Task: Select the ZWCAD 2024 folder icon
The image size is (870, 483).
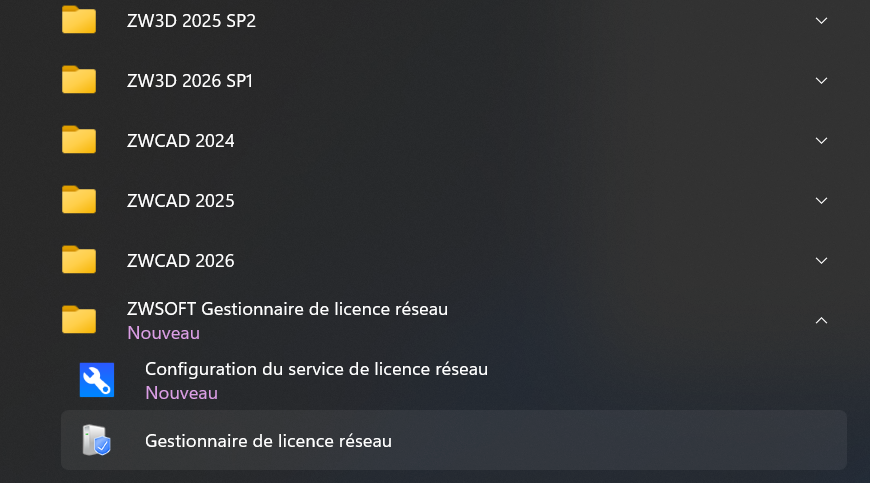Action: pyautogui.click(x=79, y=140)
